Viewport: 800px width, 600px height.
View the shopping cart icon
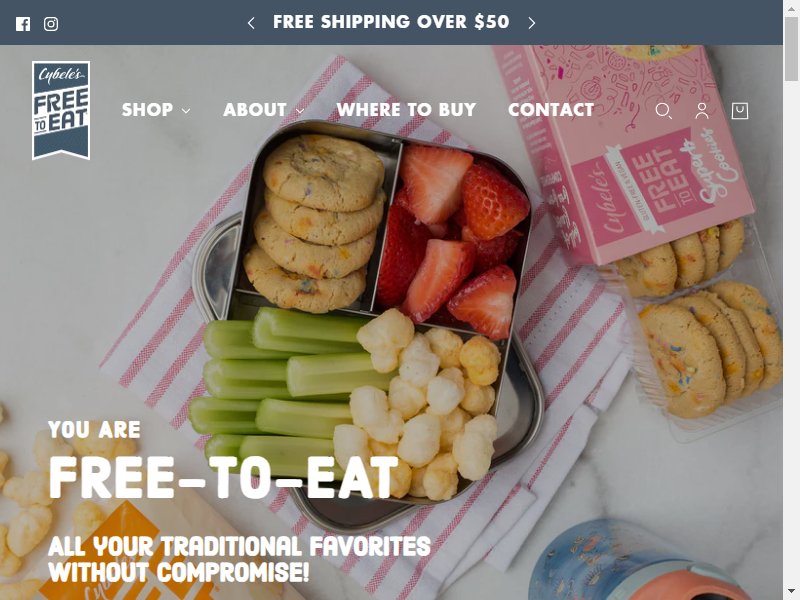pyautogui.click(x=740, y=111)
